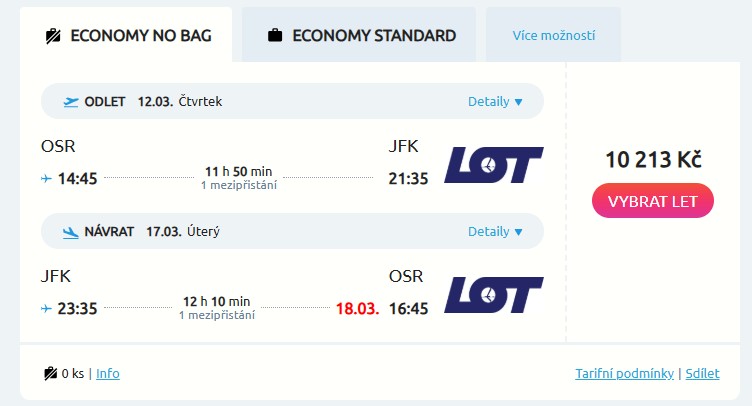The image size is (752, 406).
Task: Click the LOT airline logo for return flight
Action: tap(493, 295)
